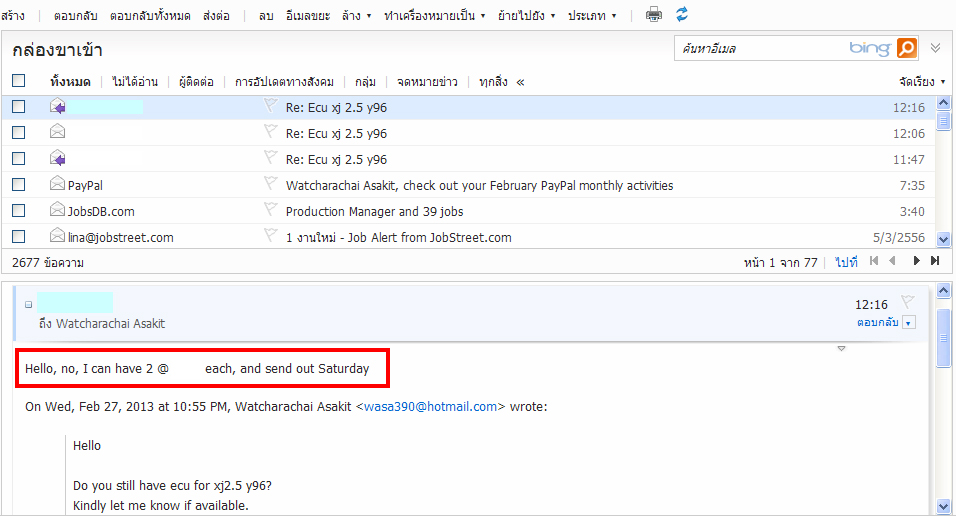The width and height of the screenshot is (971, 516).
Task: Click ตอบกลับ link in the reading pane
Action: click(x=877, y=322)
